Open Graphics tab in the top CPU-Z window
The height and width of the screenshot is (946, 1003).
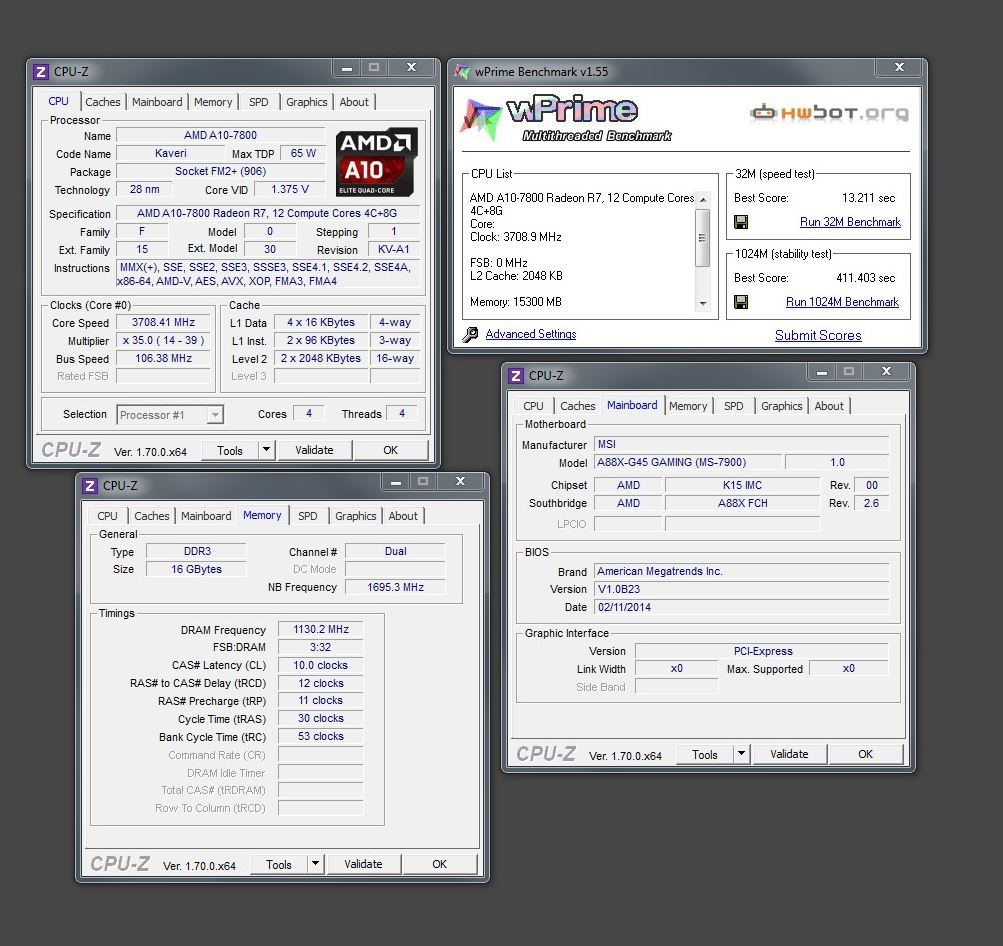coord(306,102)
